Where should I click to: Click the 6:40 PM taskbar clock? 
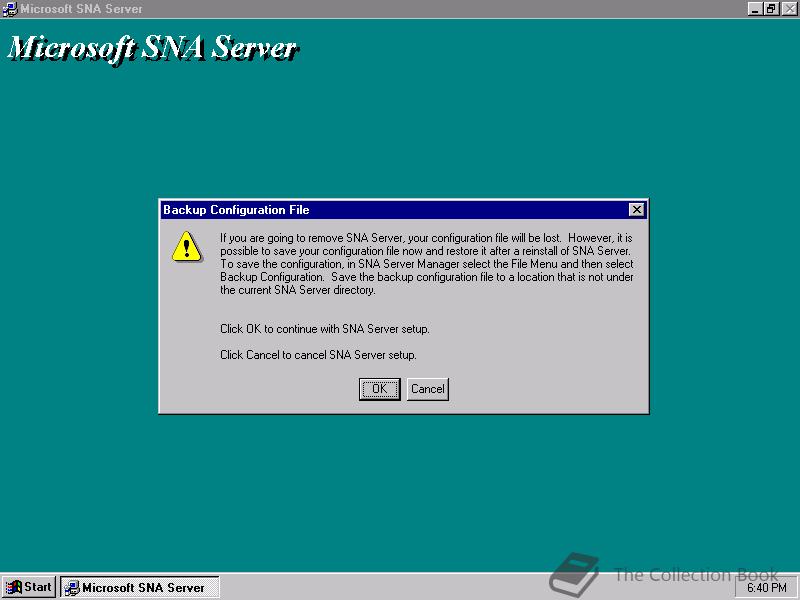tap(767, 587)
